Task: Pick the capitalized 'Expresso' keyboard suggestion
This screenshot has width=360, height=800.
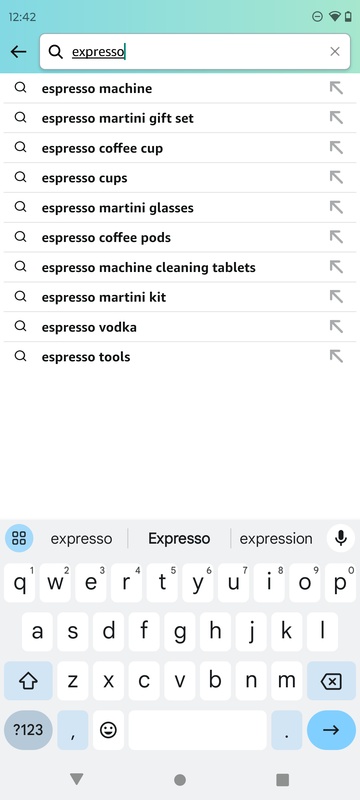Action: 179,539
